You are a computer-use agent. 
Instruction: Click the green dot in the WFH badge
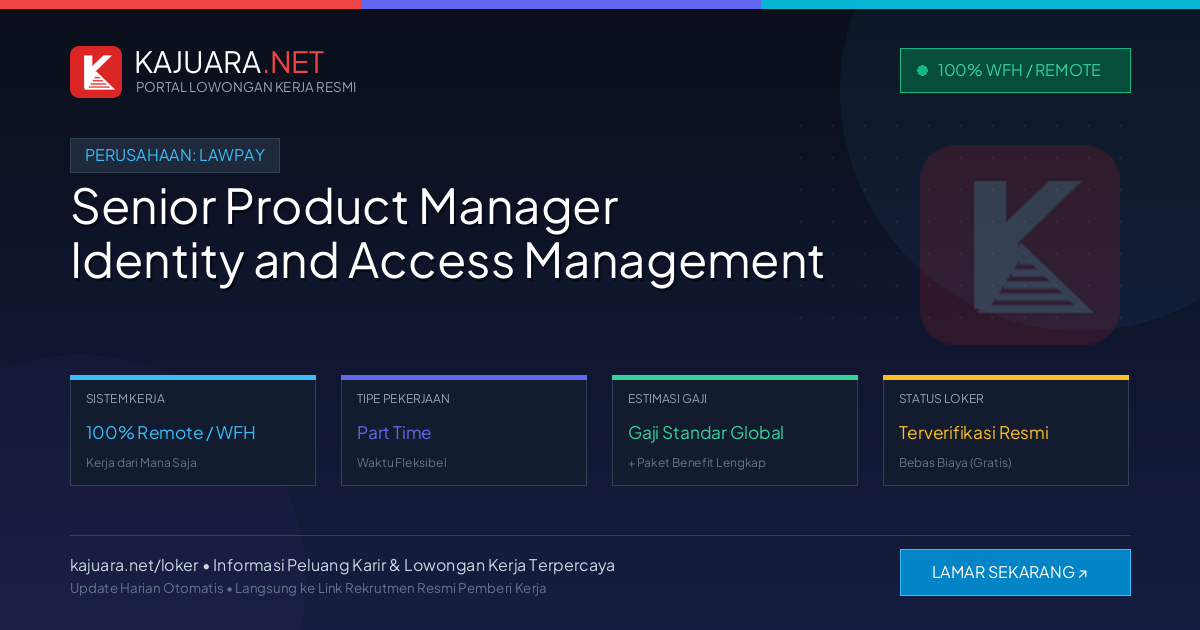click(922, 71)
